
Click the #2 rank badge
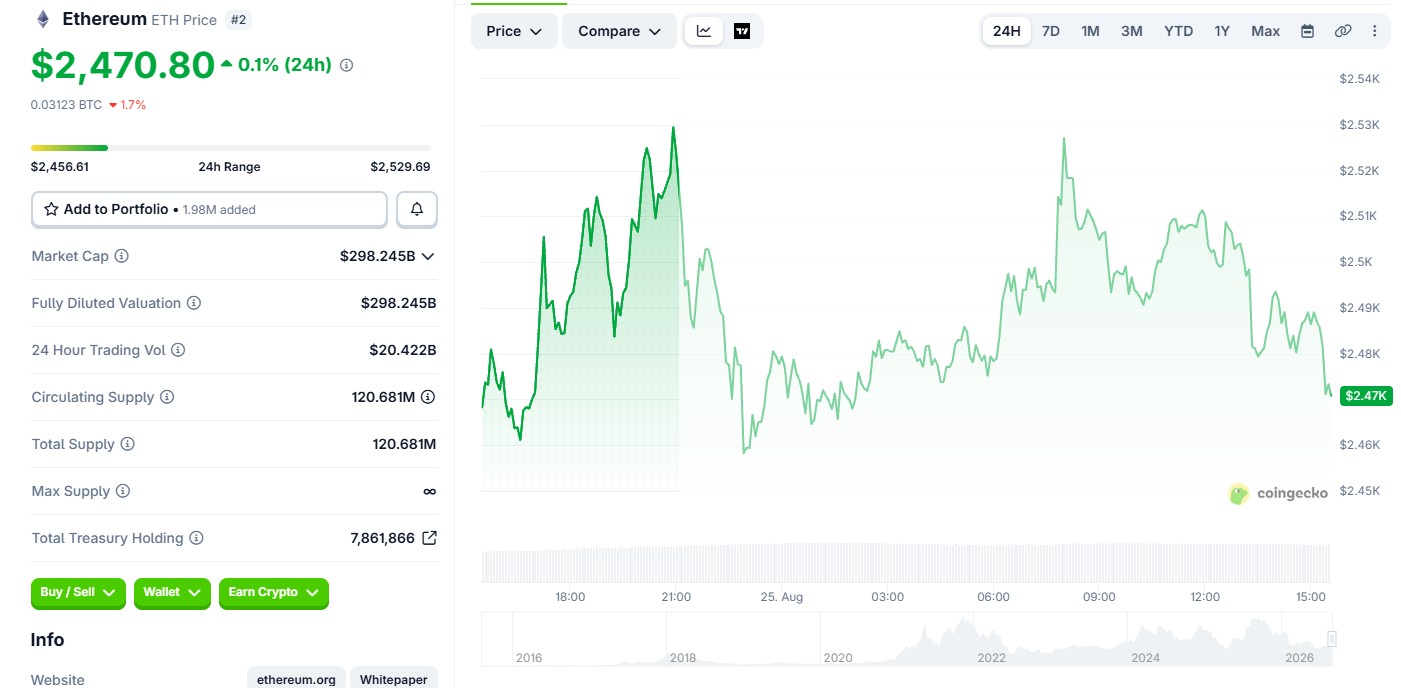(x=238, y=19)
